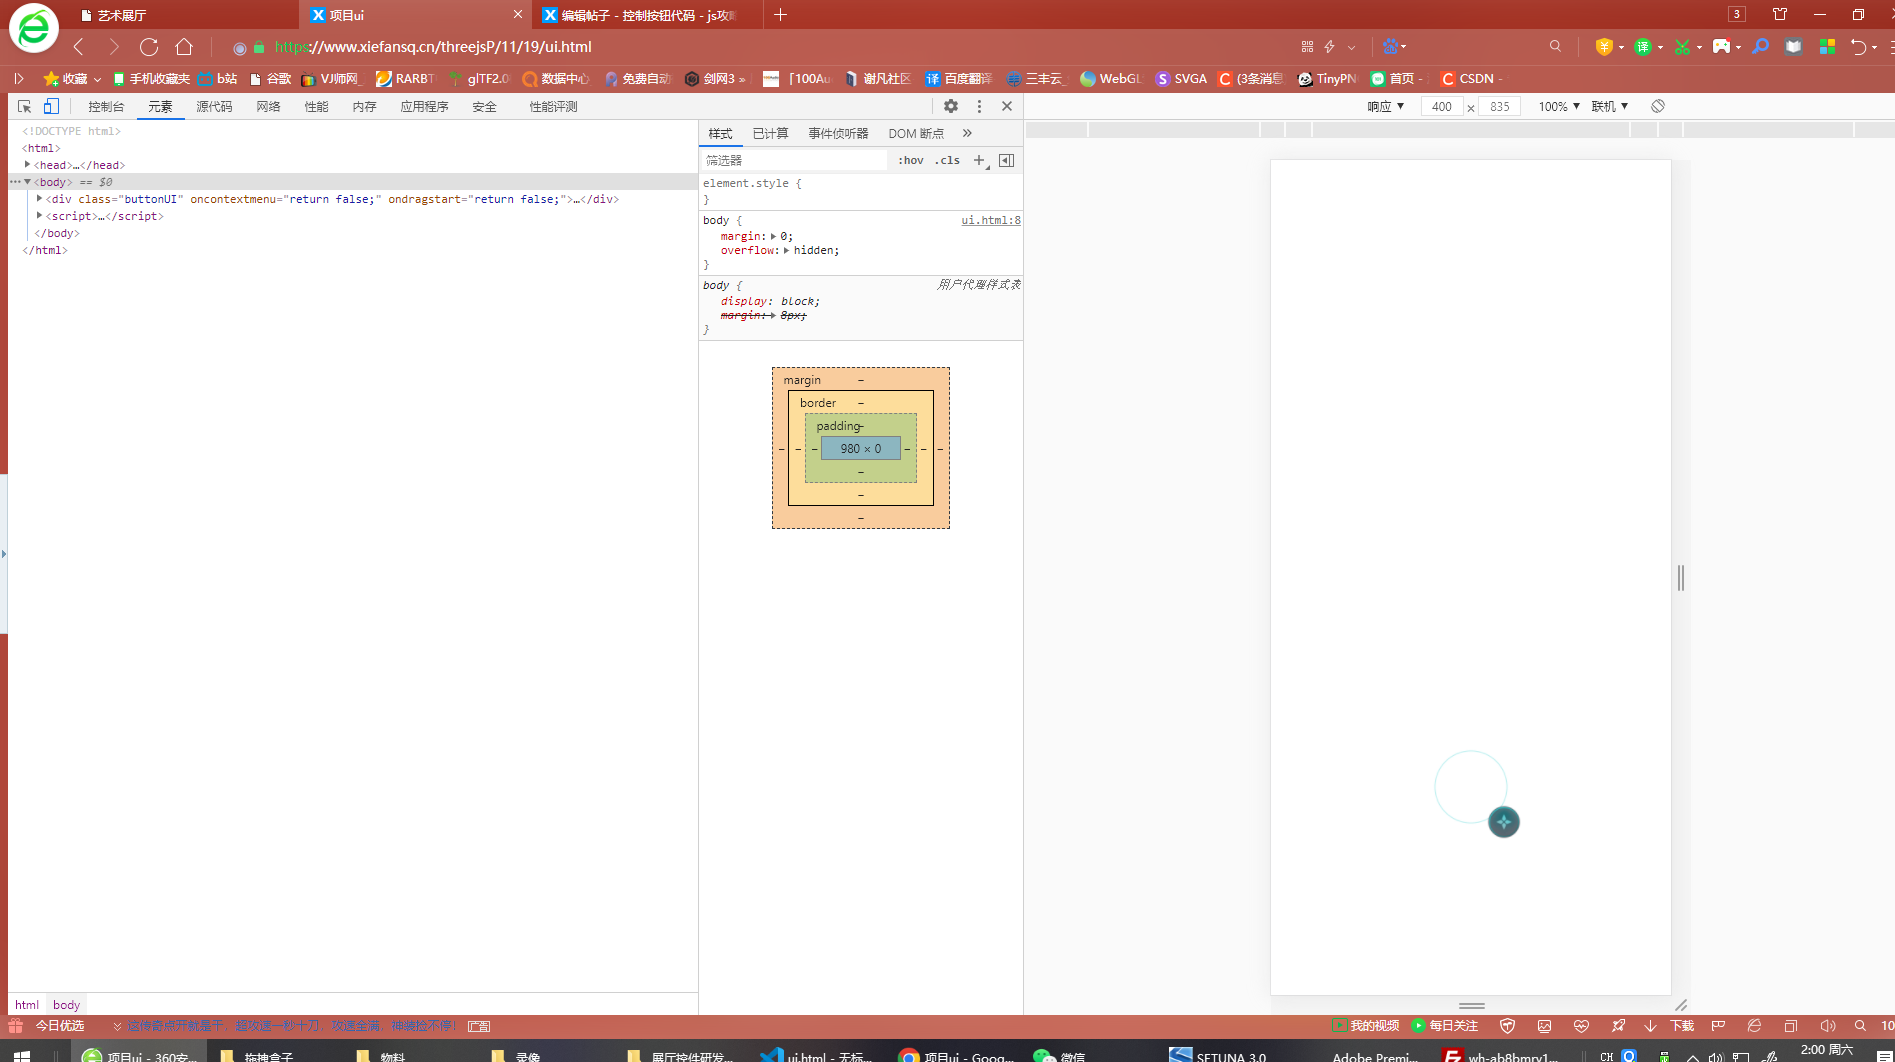Click the browser forward arrow

[114, 46]
